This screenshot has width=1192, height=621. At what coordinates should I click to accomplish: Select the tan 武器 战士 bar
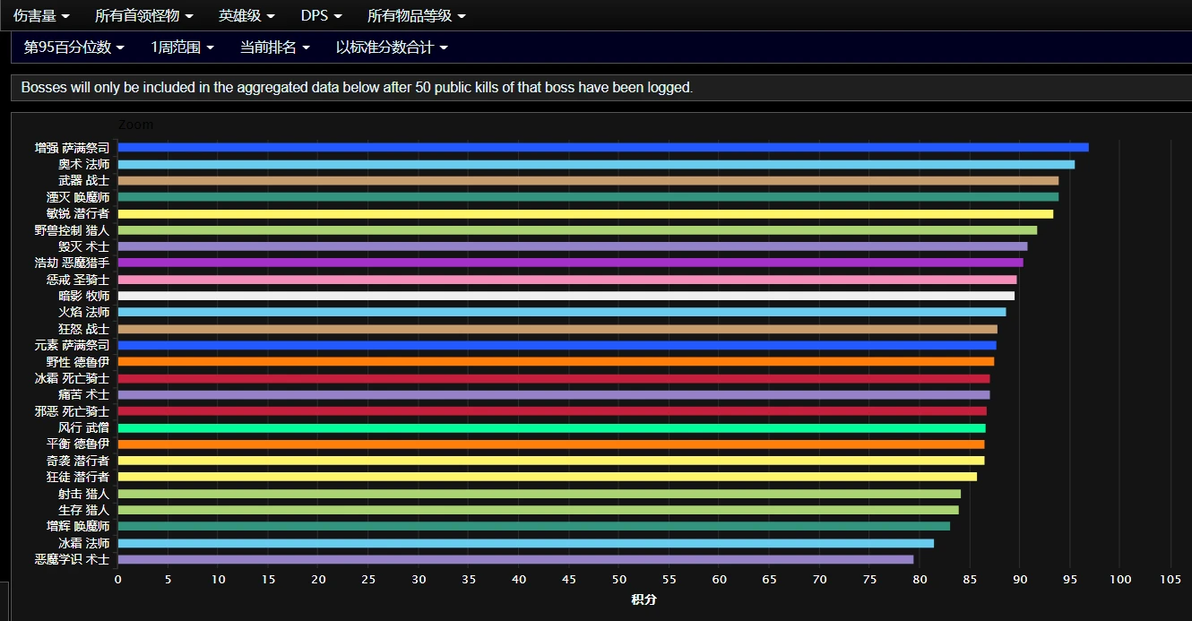pyautogui.click(x=588, y=181)
